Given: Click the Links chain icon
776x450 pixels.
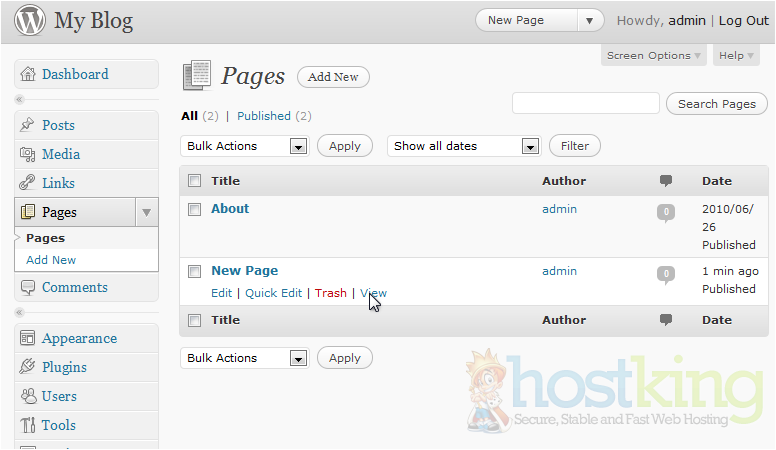Looking at the screenshot, I should coord(28,183).
